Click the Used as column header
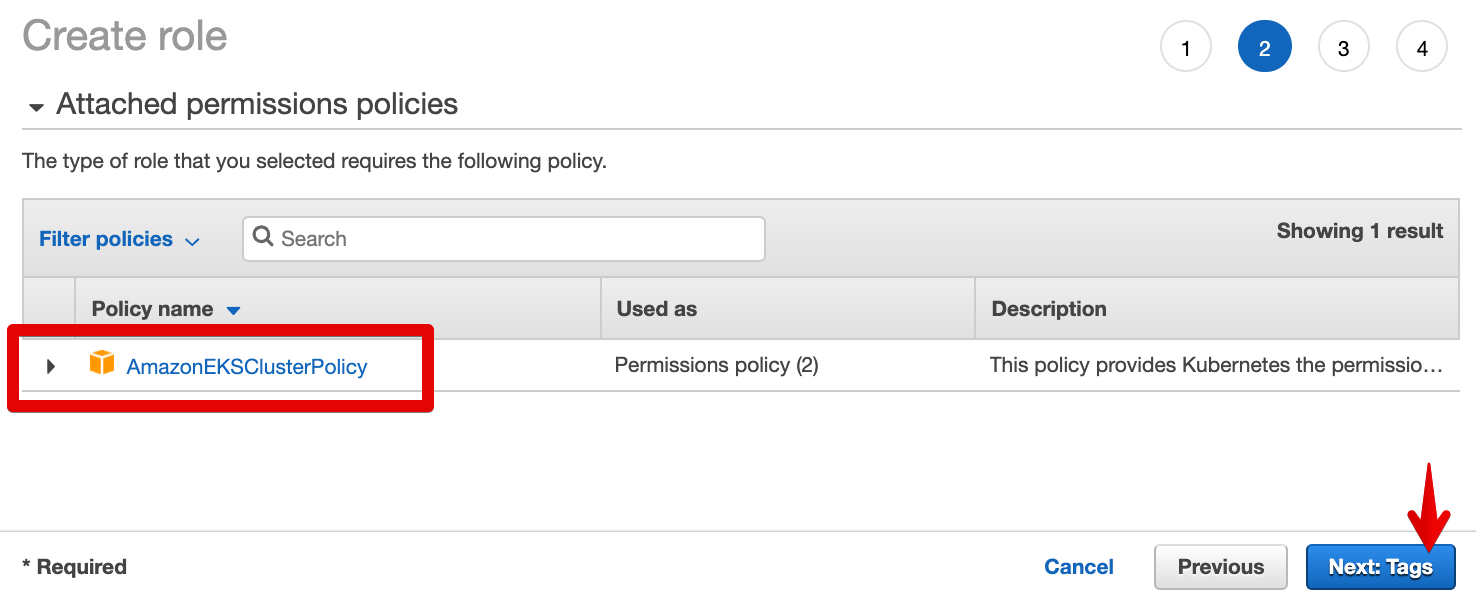Viewport: 1476px width, 592px height. (x=656, y=309)
